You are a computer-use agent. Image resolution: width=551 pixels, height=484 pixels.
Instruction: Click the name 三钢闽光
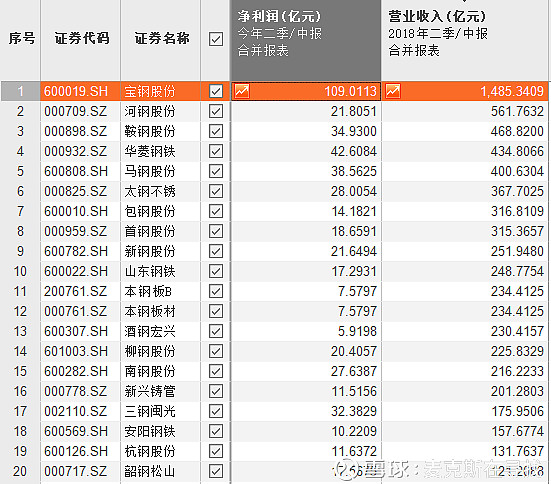click(150, 411)
